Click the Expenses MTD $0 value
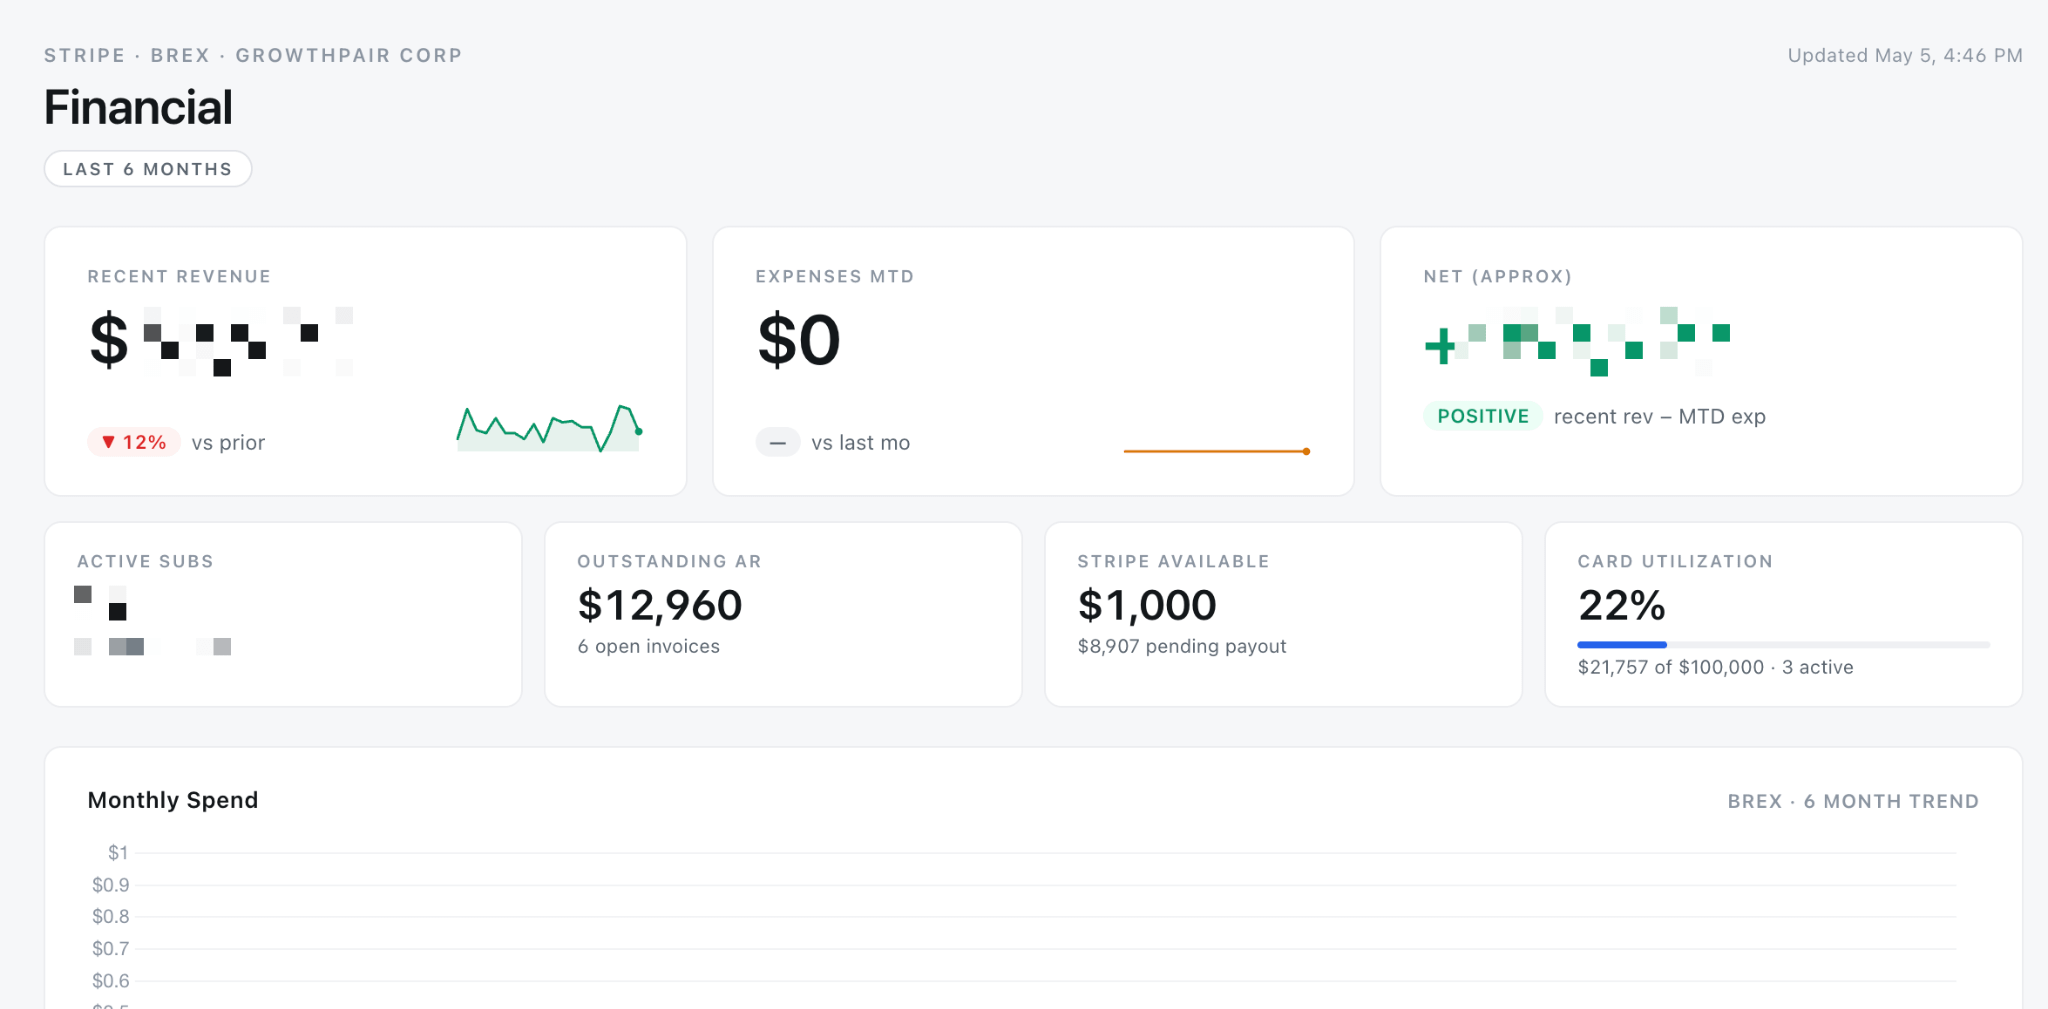The height and width of the screenshot is (1009, 2048). [x=799, y=340]
